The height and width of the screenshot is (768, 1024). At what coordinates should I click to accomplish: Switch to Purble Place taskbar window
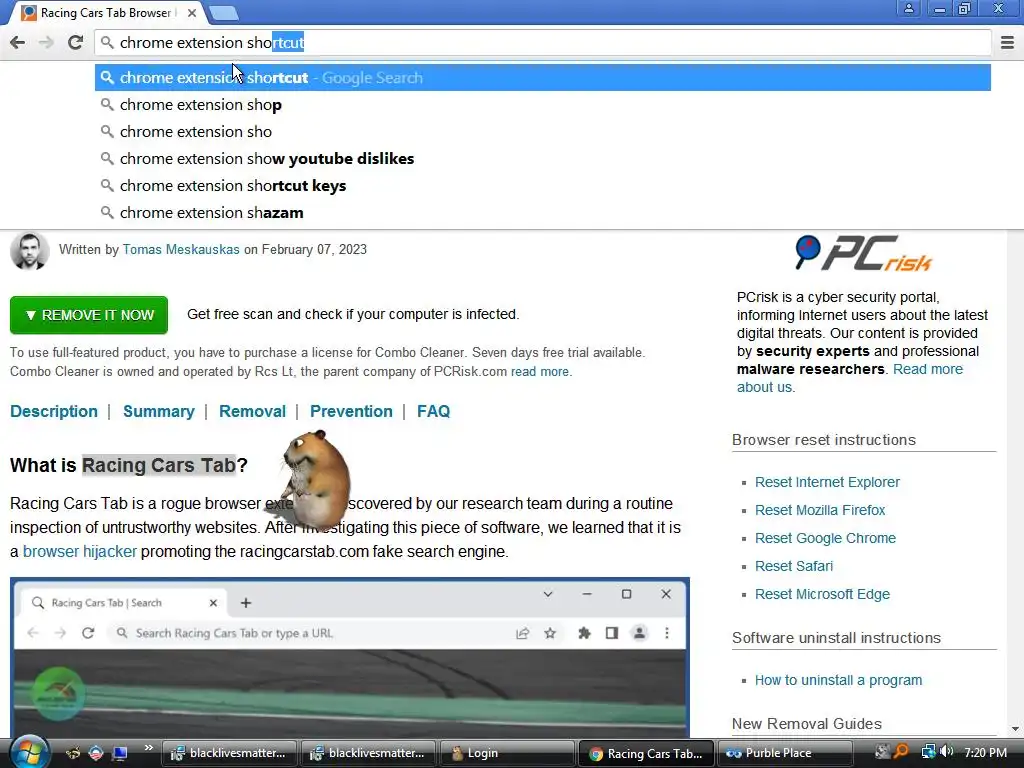point(785,753)
